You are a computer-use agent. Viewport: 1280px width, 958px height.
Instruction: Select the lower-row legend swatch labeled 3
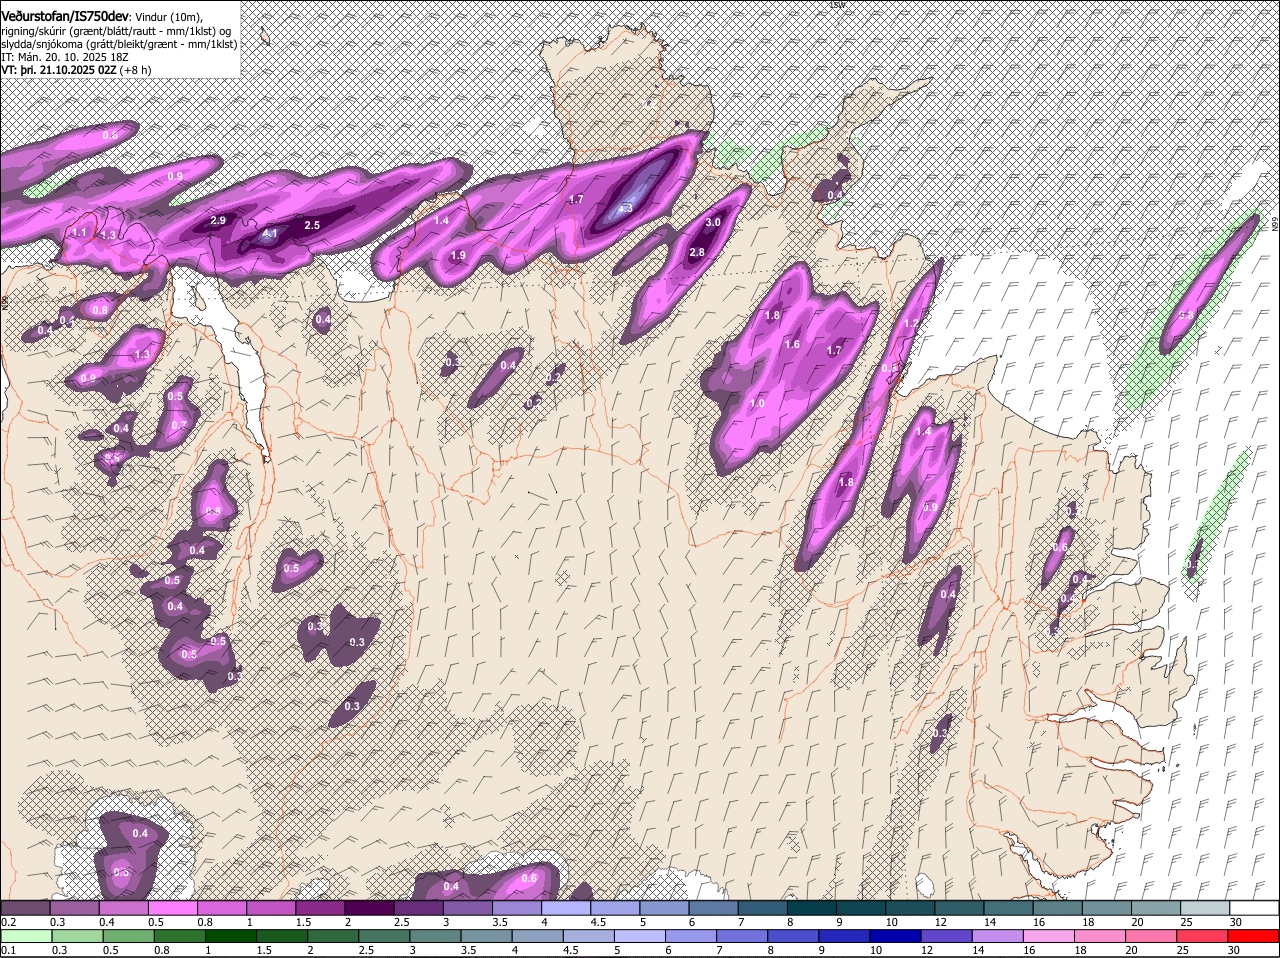(x=437, y=937)
